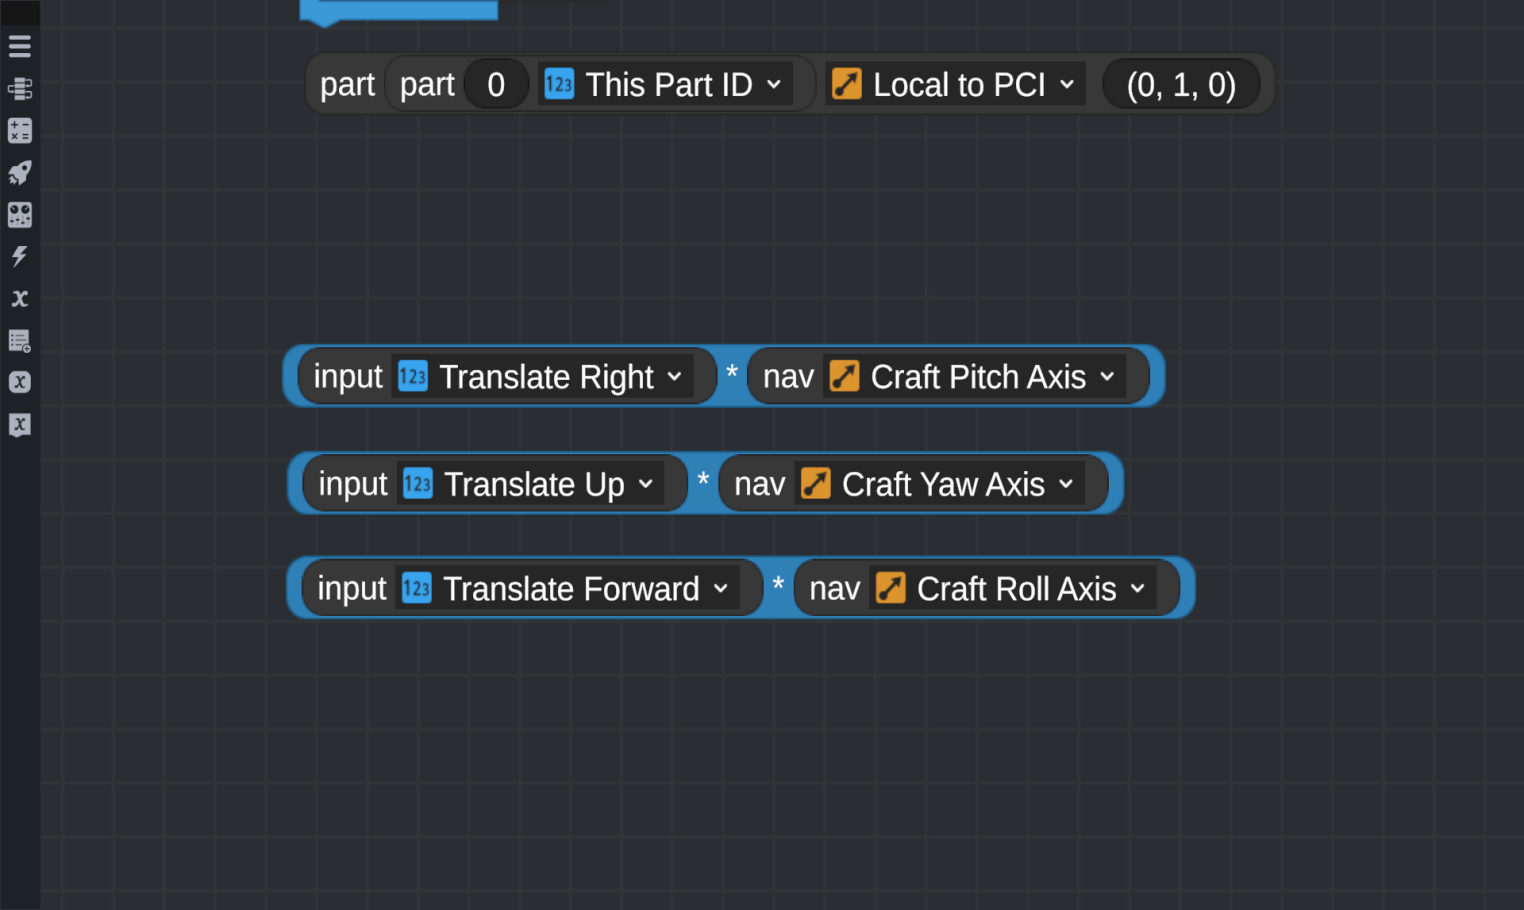Click the input label before Translate Right
Image resolution: width=1524 pixels, height=910 pixels.
pos(348,377)
